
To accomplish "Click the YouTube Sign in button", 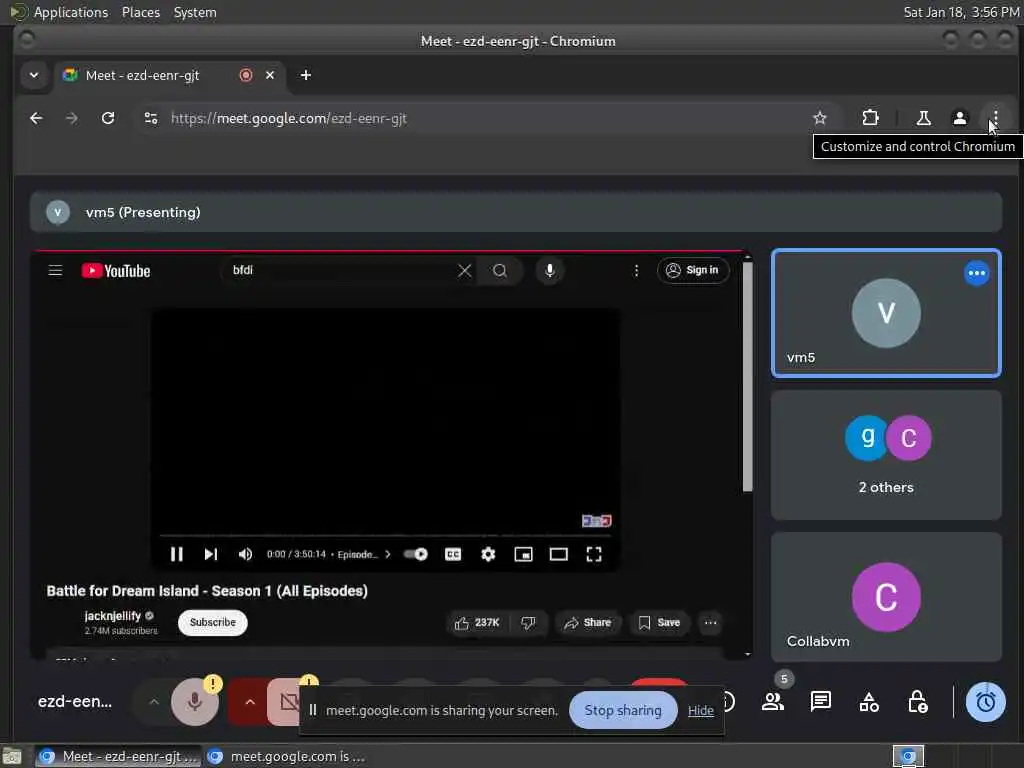I will click(693, 270).
